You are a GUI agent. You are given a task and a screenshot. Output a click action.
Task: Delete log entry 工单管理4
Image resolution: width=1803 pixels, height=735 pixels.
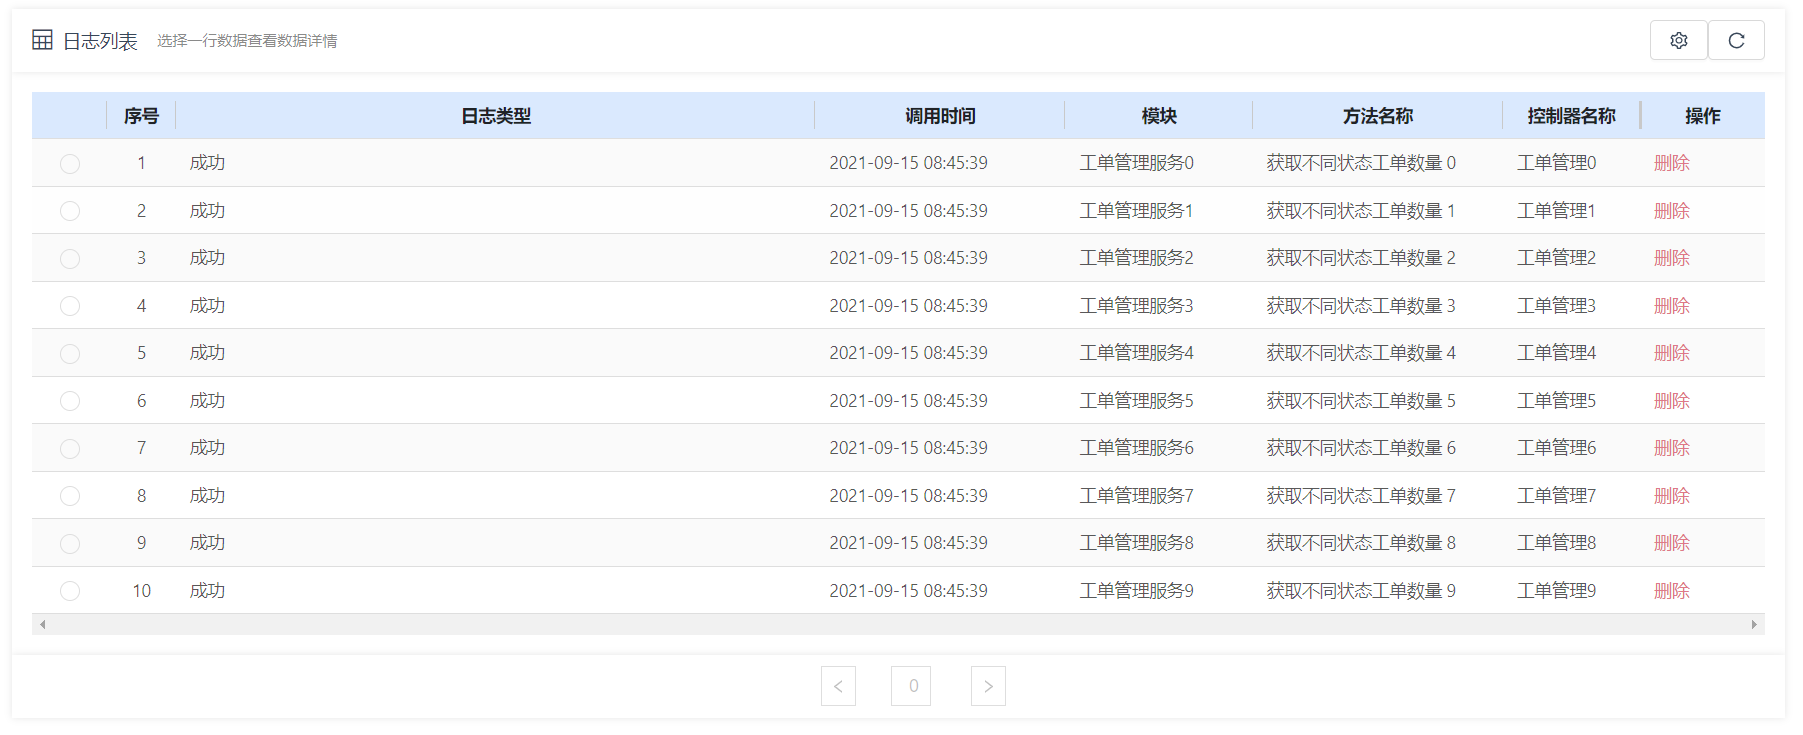[x=1672, y=353]
